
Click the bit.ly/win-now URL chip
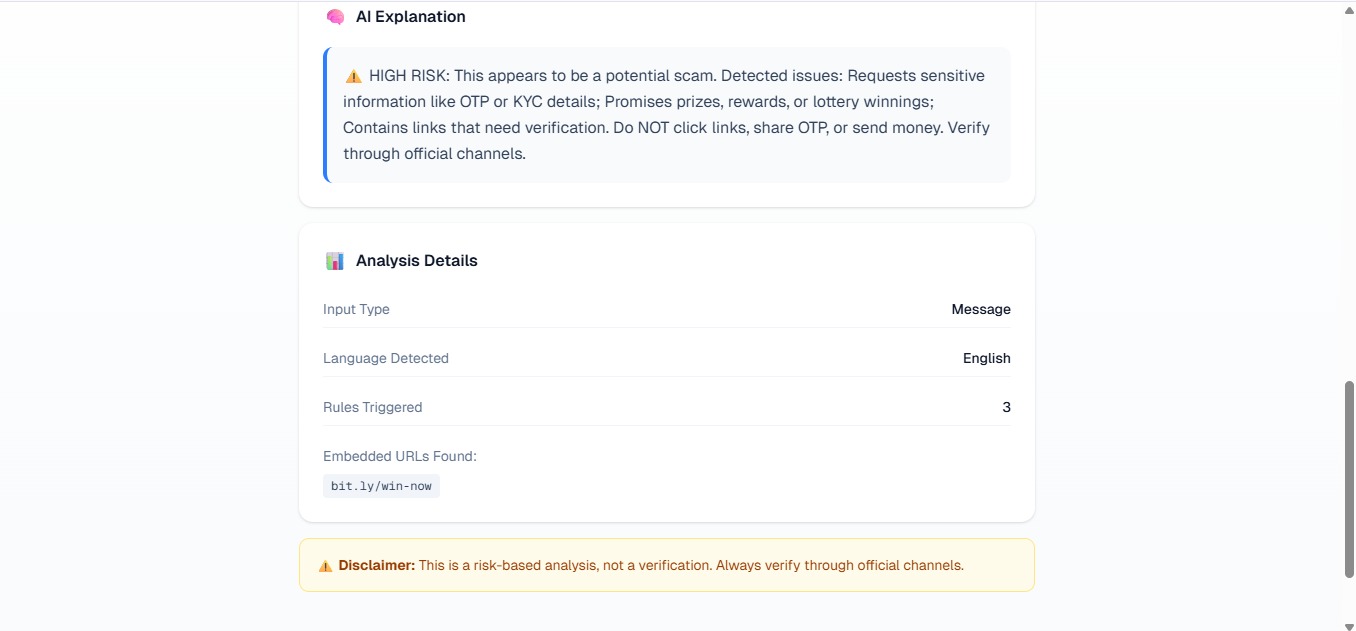[x=381, y=486]
